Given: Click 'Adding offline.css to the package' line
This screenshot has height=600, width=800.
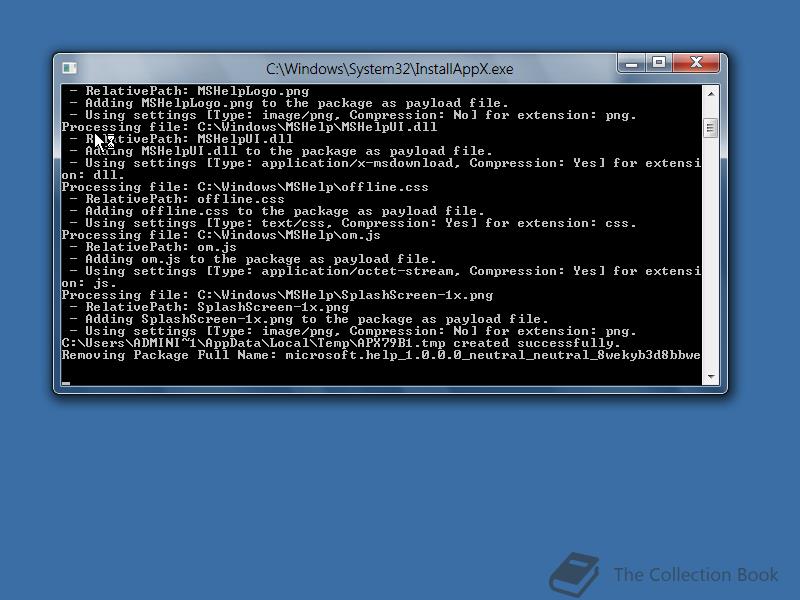Looking at the screenshot, I should 277,211.
